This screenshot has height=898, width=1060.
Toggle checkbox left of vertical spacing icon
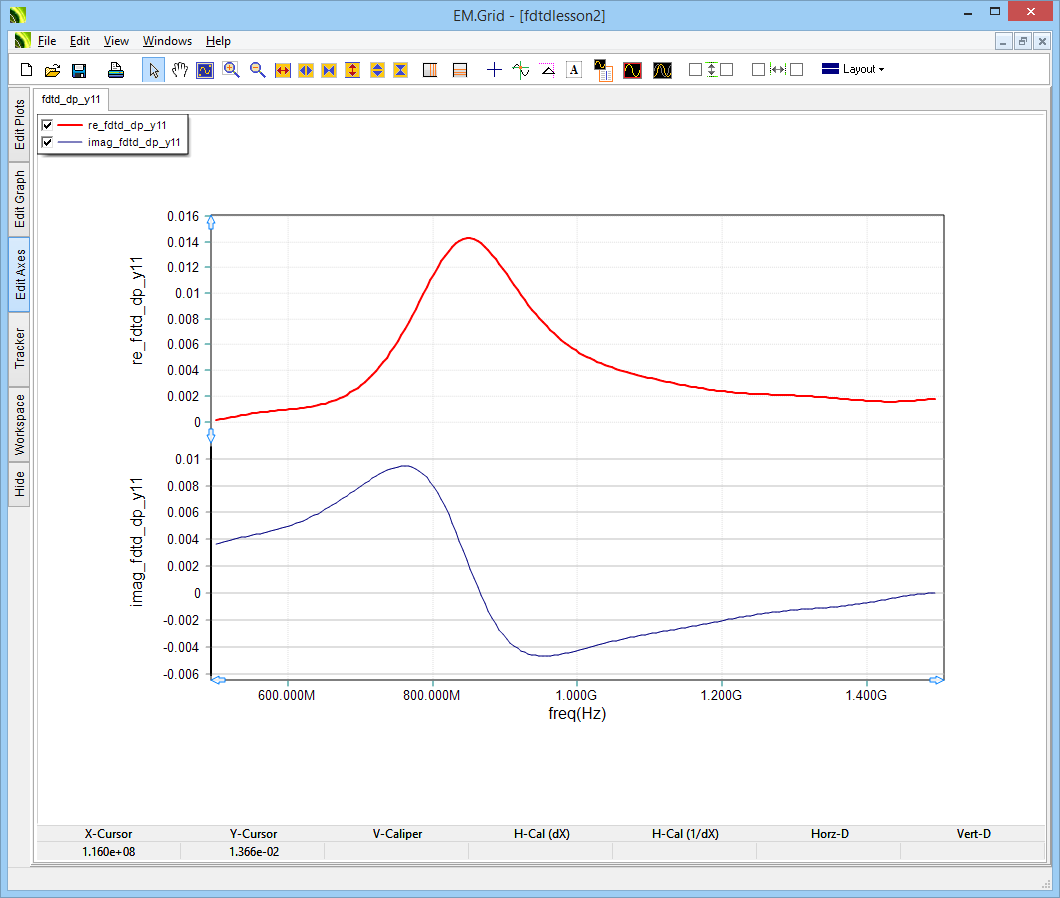[x=695, y=70]
